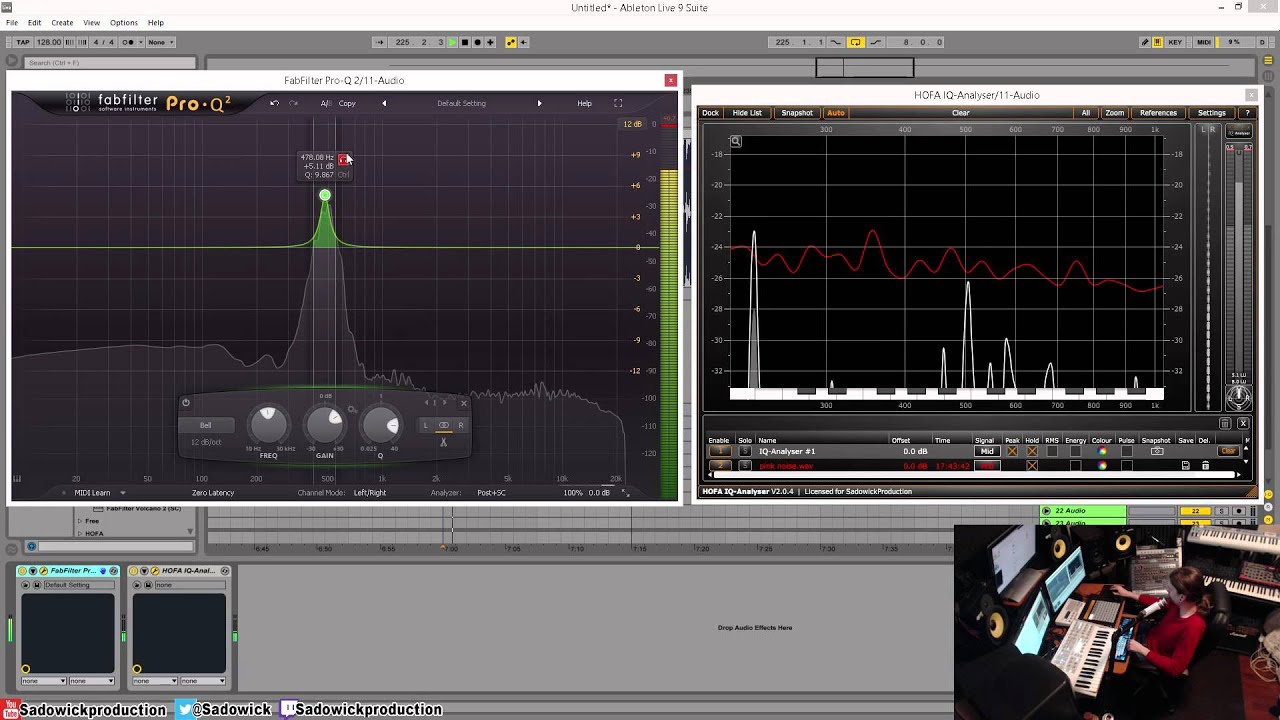
Task: Delete pink noise.wav reference trash icon
Action: pyautogui.click(x=1205, y=465)
